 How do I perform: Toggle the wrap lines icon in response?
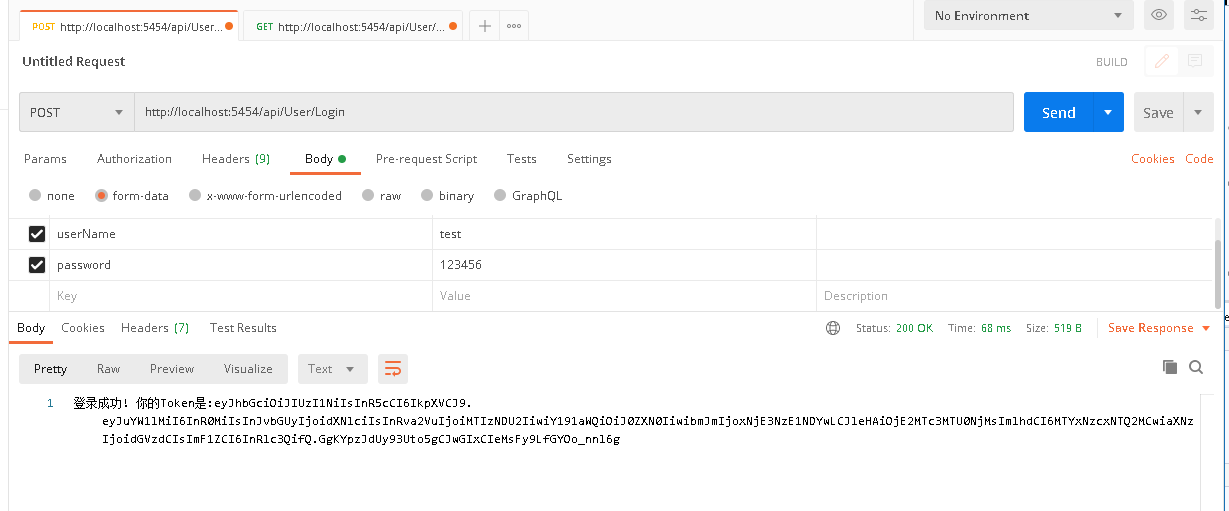point(392,369)
